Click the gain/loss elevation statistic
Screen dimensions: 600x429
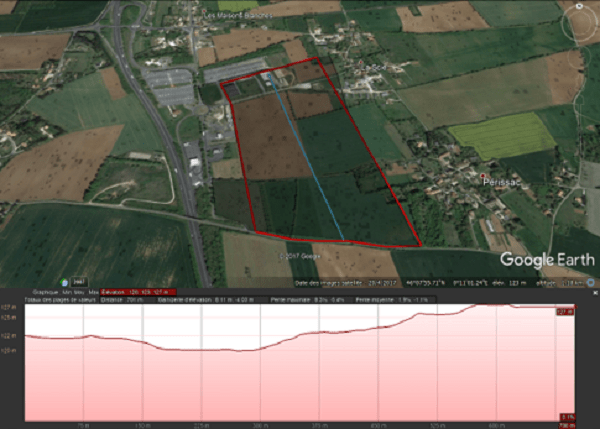189,299
